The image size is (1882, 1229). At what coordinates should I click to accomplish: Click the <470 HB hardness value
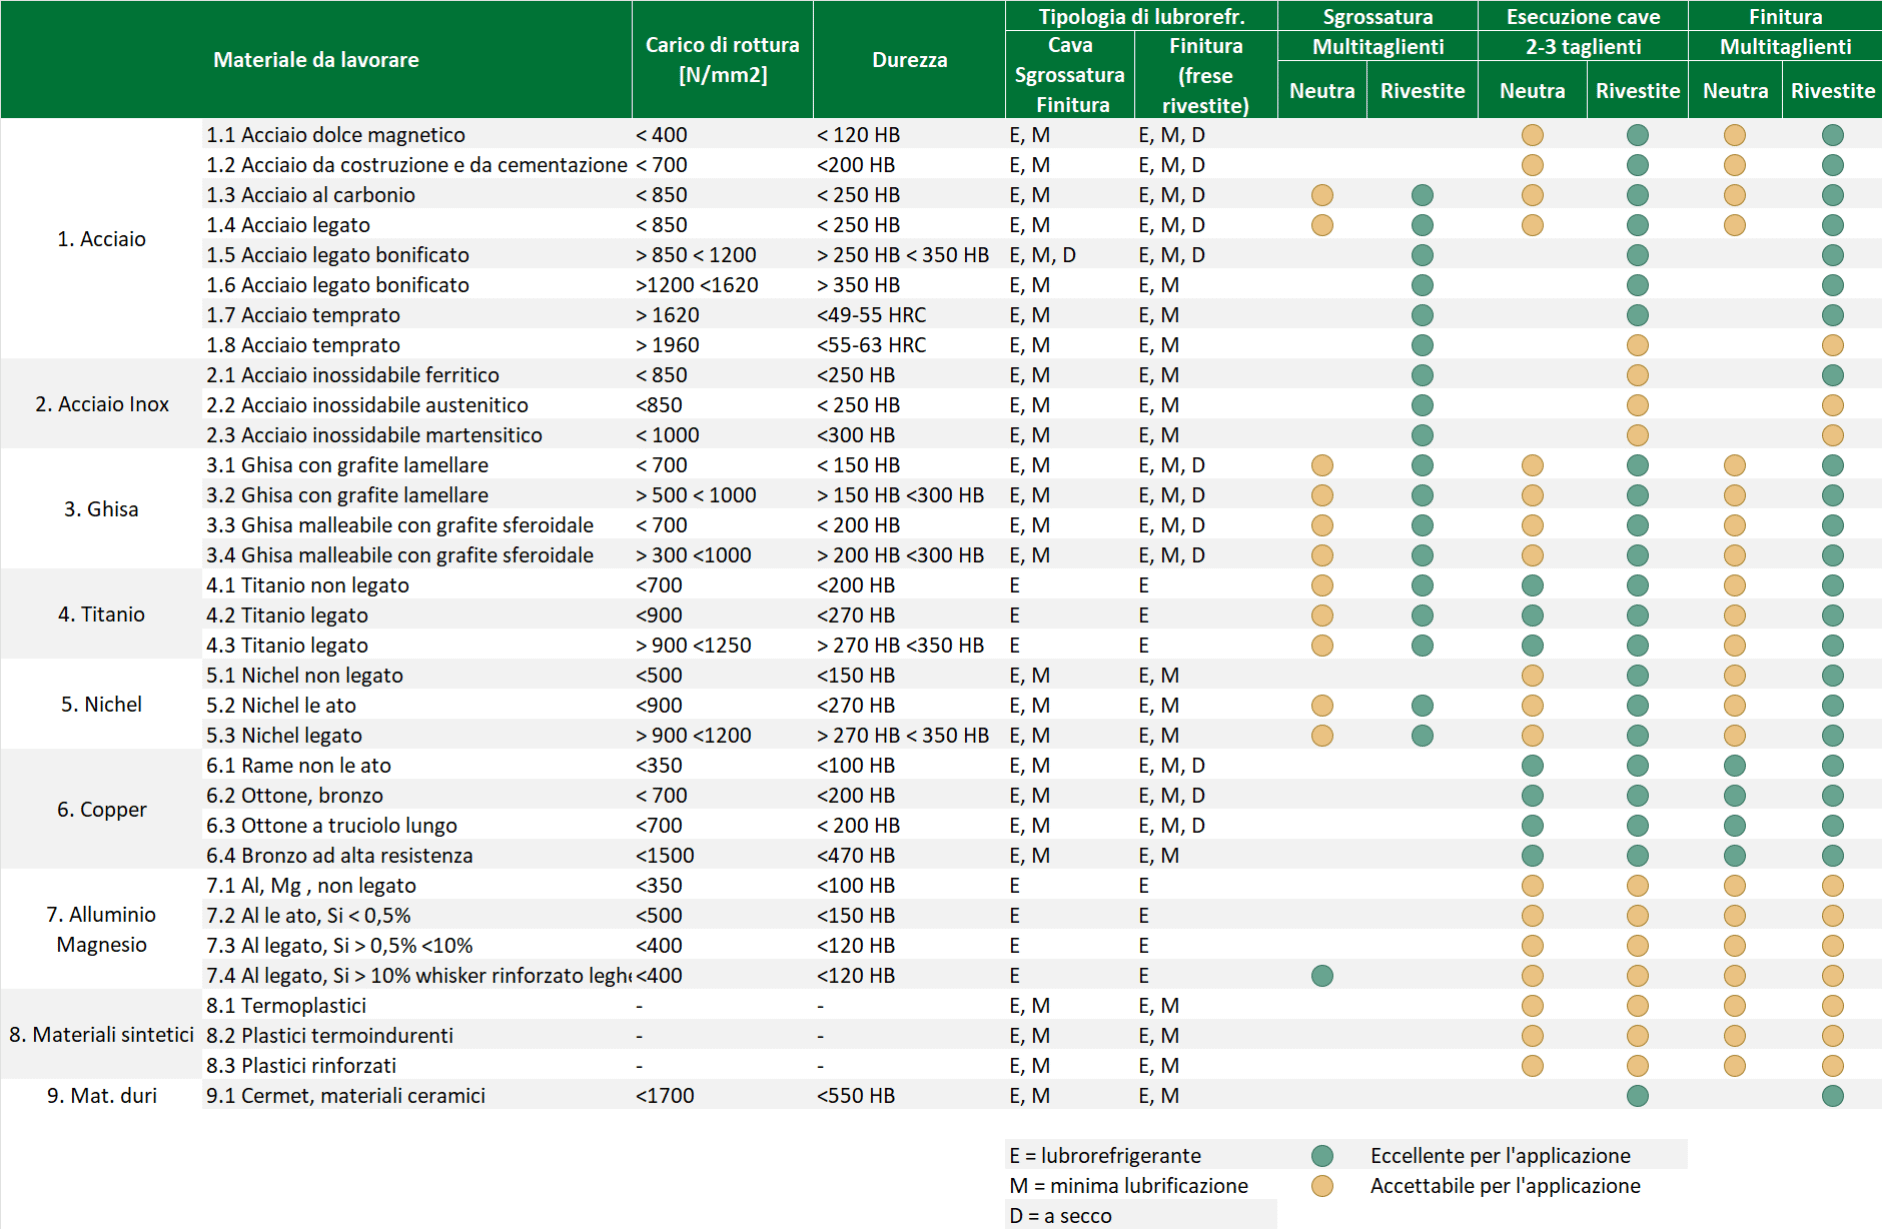point(856,855)
